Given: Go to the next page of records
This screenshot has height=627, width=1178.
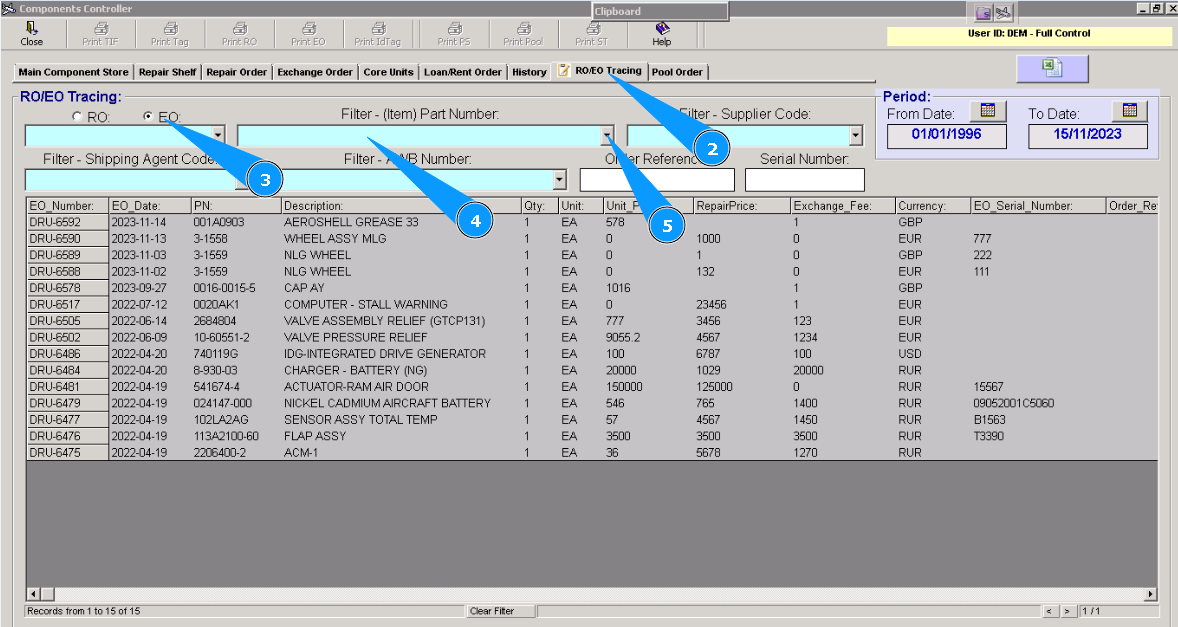Looking at the screenshot, I should tap(1067, 611).
